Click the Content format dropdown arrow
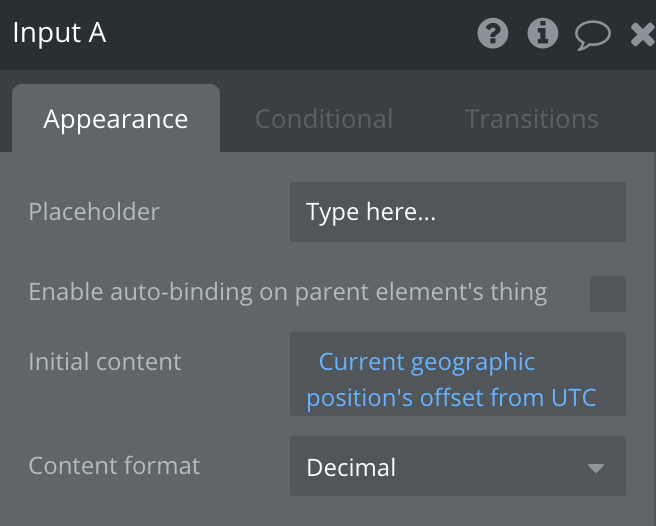This screenshot has height=526, width=656. pos(596,468)
